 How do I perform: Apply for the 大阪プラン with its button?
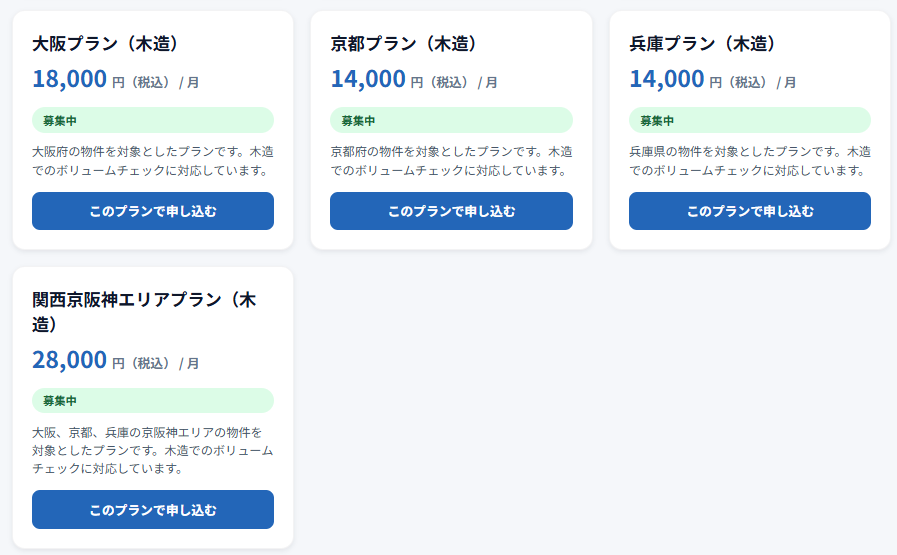pyautogui.click(x=153, y=211)
